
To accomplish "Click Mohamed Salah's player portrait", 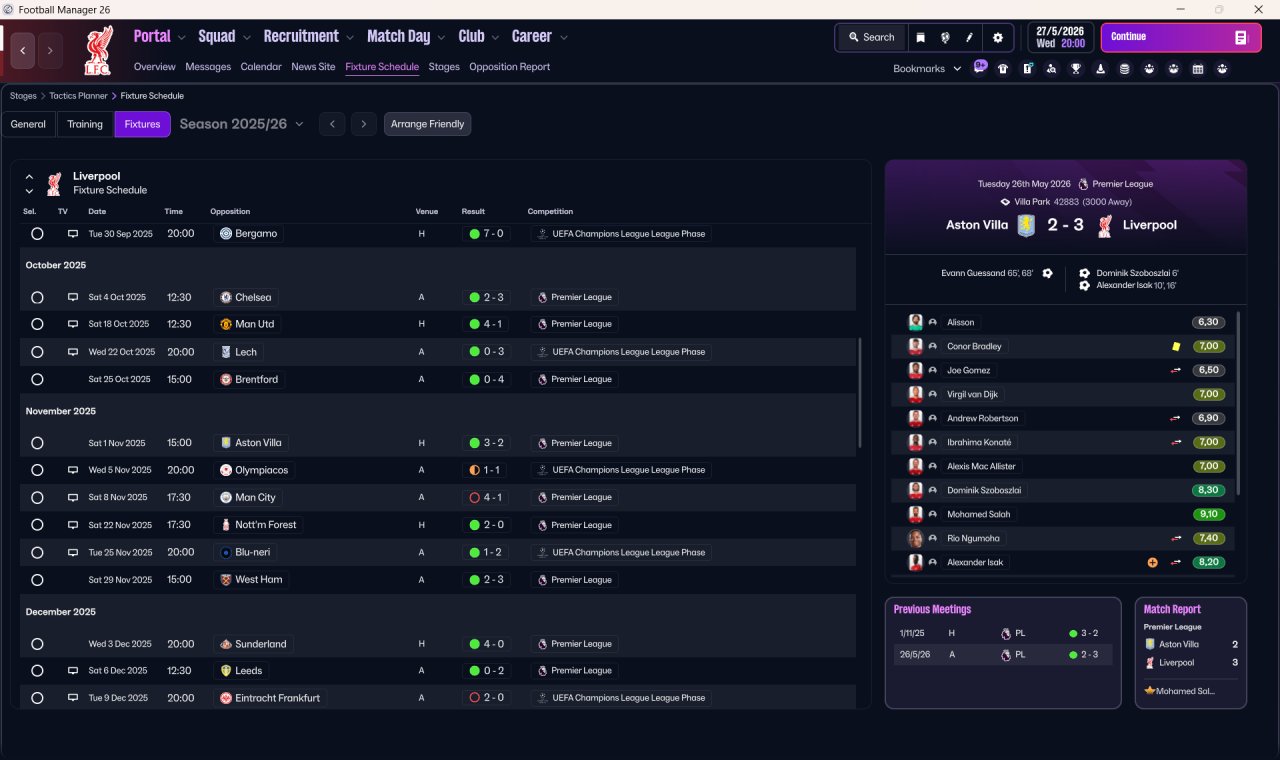I will pos(915,514).
